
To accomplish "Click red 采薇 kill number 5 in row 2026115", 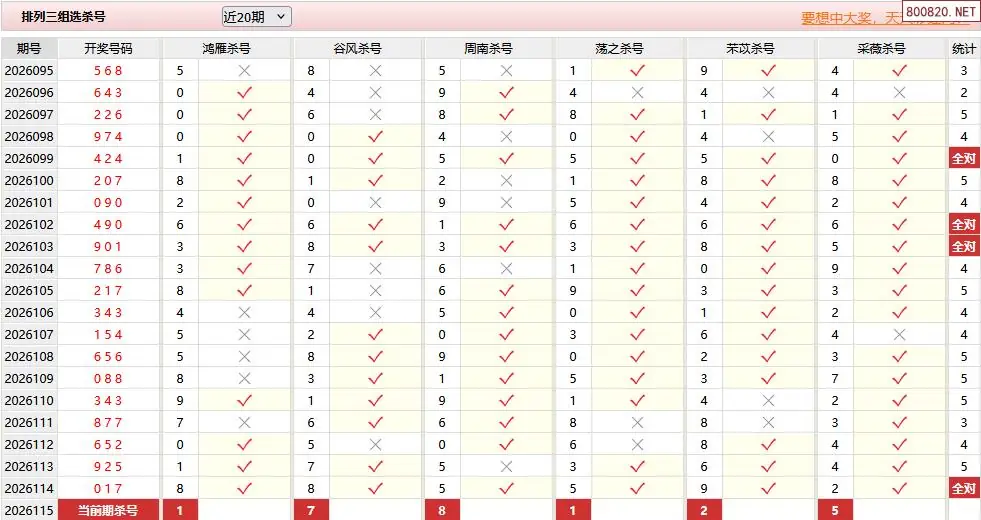I will tap(835, 510).
